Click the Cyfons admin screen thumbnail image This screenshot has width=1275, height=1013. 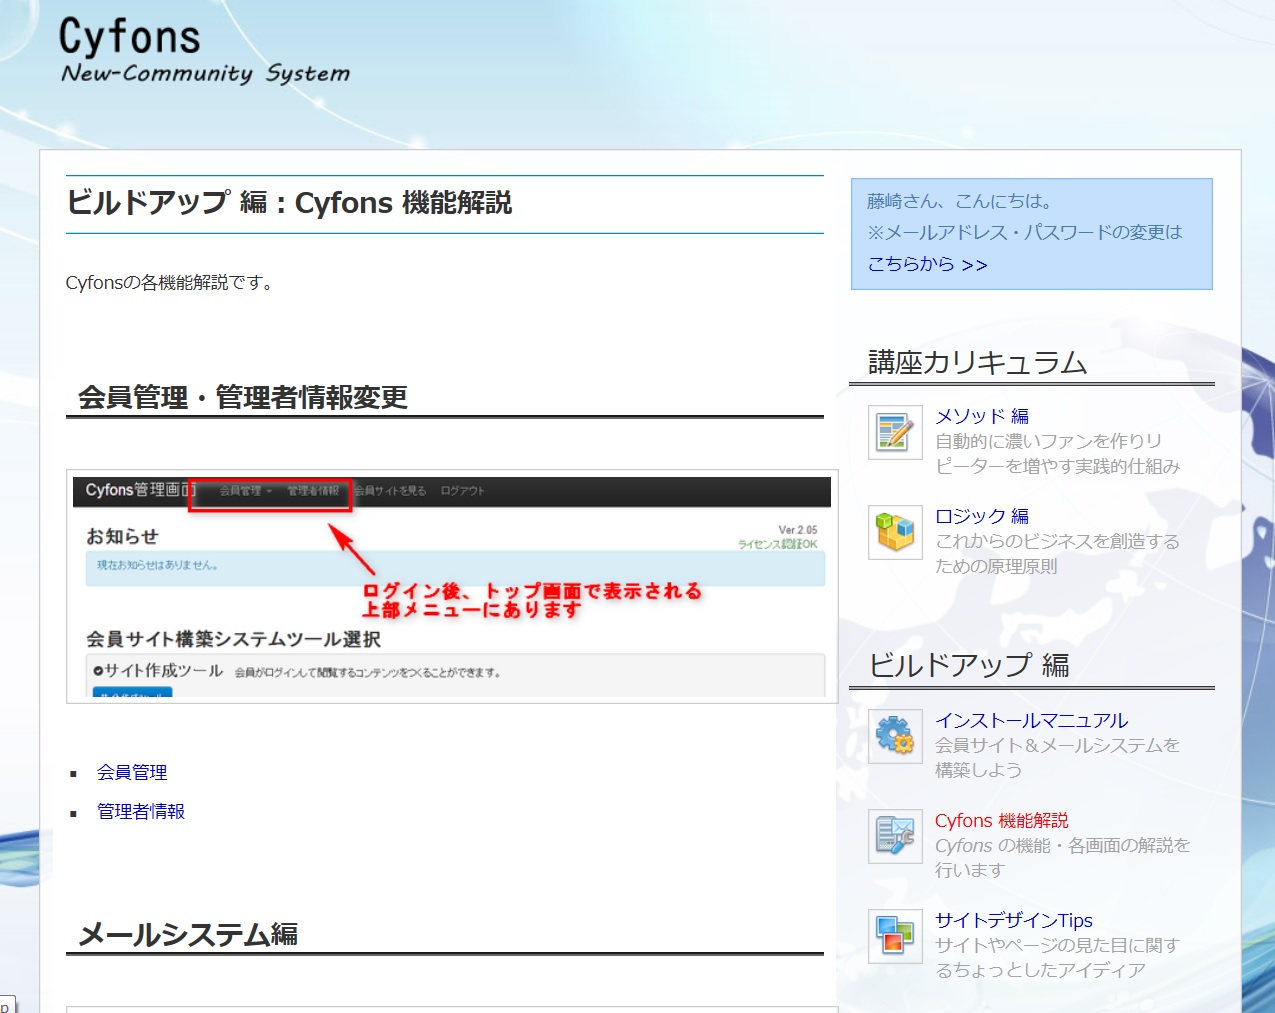click(x=448, y=585)
